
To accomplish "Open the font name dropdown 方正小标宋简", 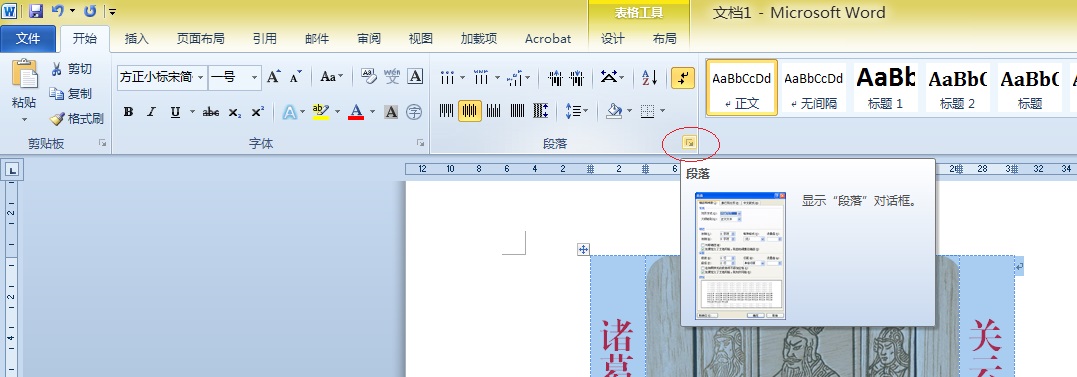I will coord(201,78).
